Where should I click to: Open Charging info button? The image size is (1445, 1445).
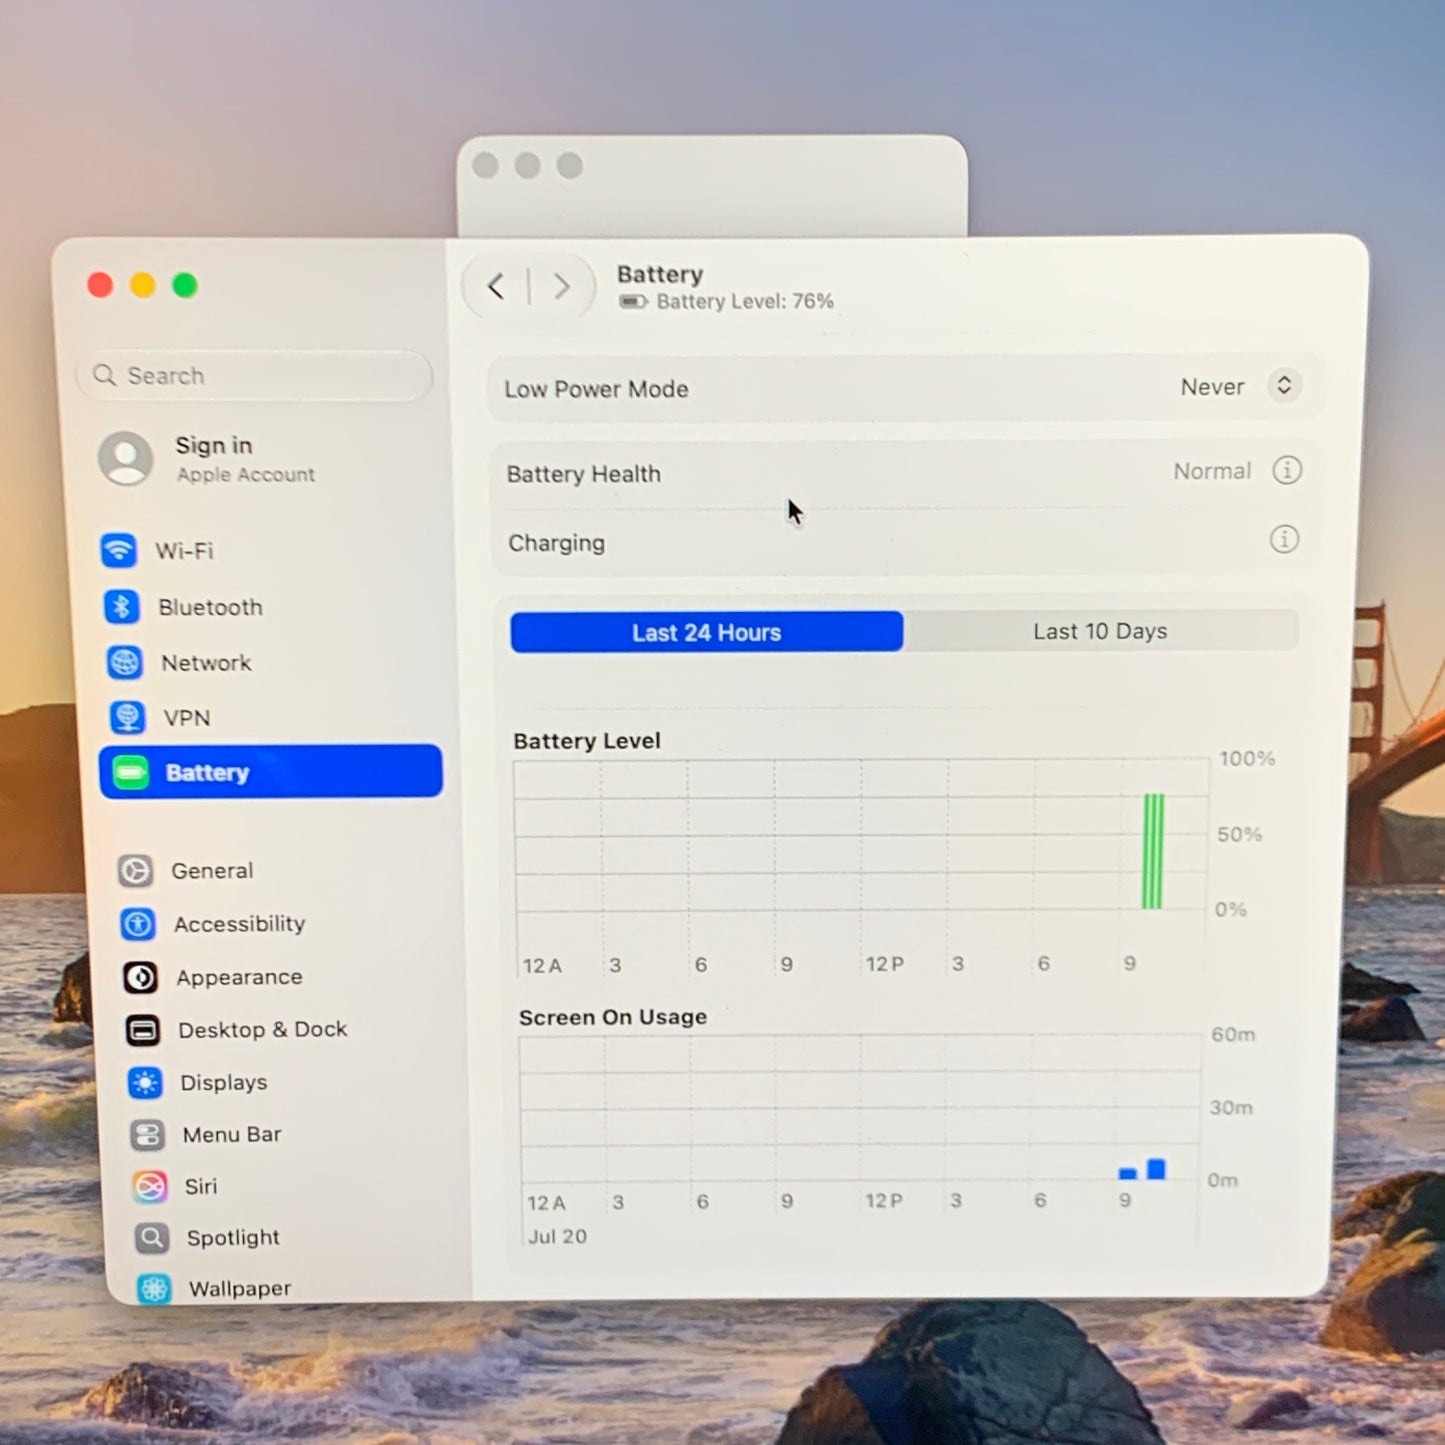(1284, 540)
